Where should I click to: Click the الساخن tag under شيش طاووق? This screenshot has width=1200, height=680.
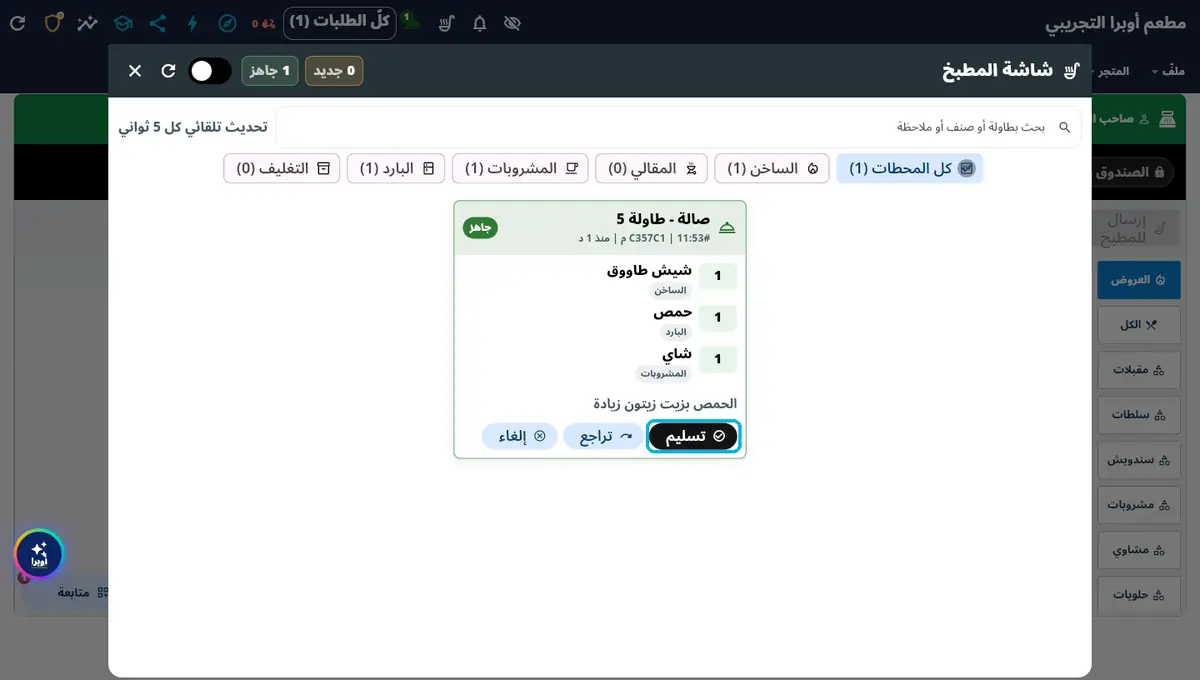(x=671, y=290)
